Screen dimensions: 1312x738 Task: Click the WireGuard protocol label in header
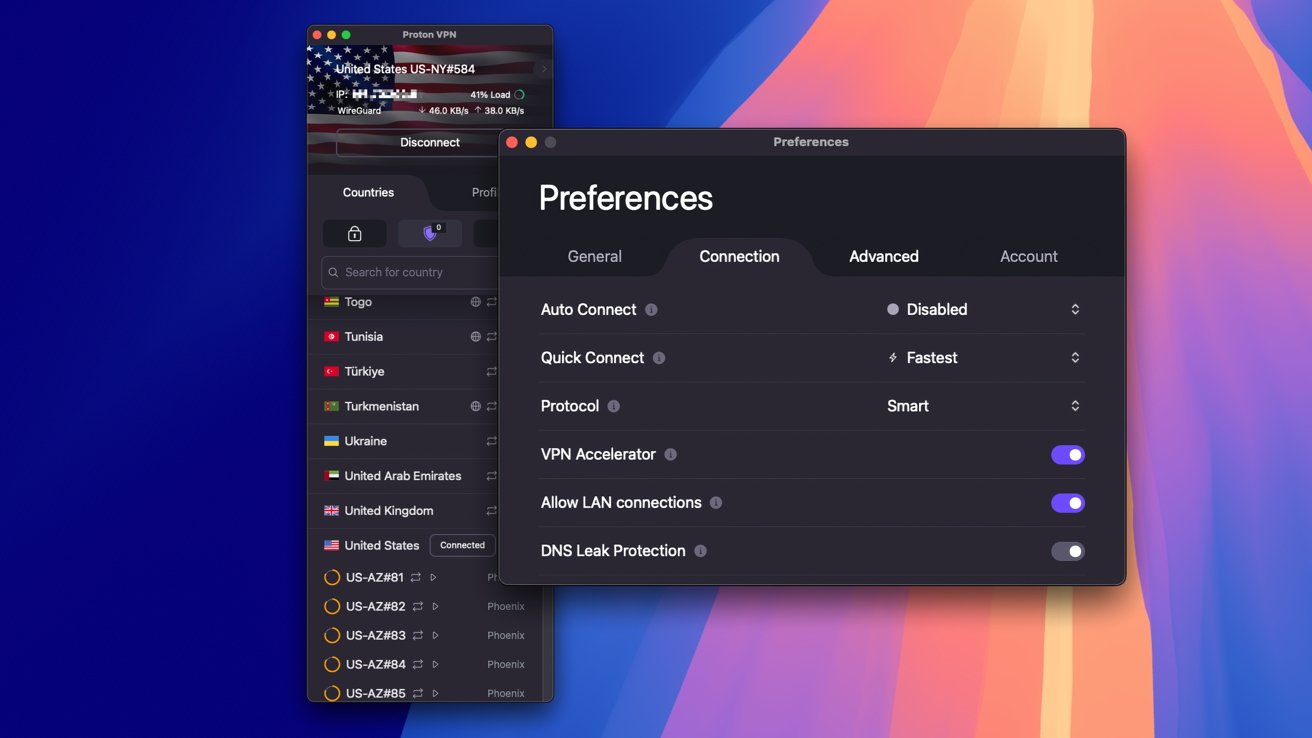point(359,111)
